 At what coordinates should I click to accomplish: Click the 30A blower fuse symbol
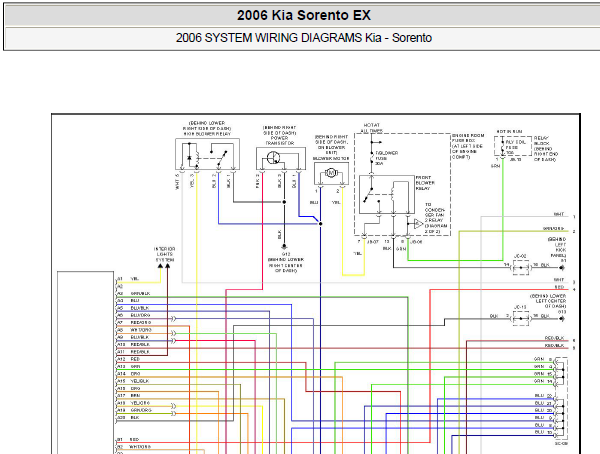point(371,157)
